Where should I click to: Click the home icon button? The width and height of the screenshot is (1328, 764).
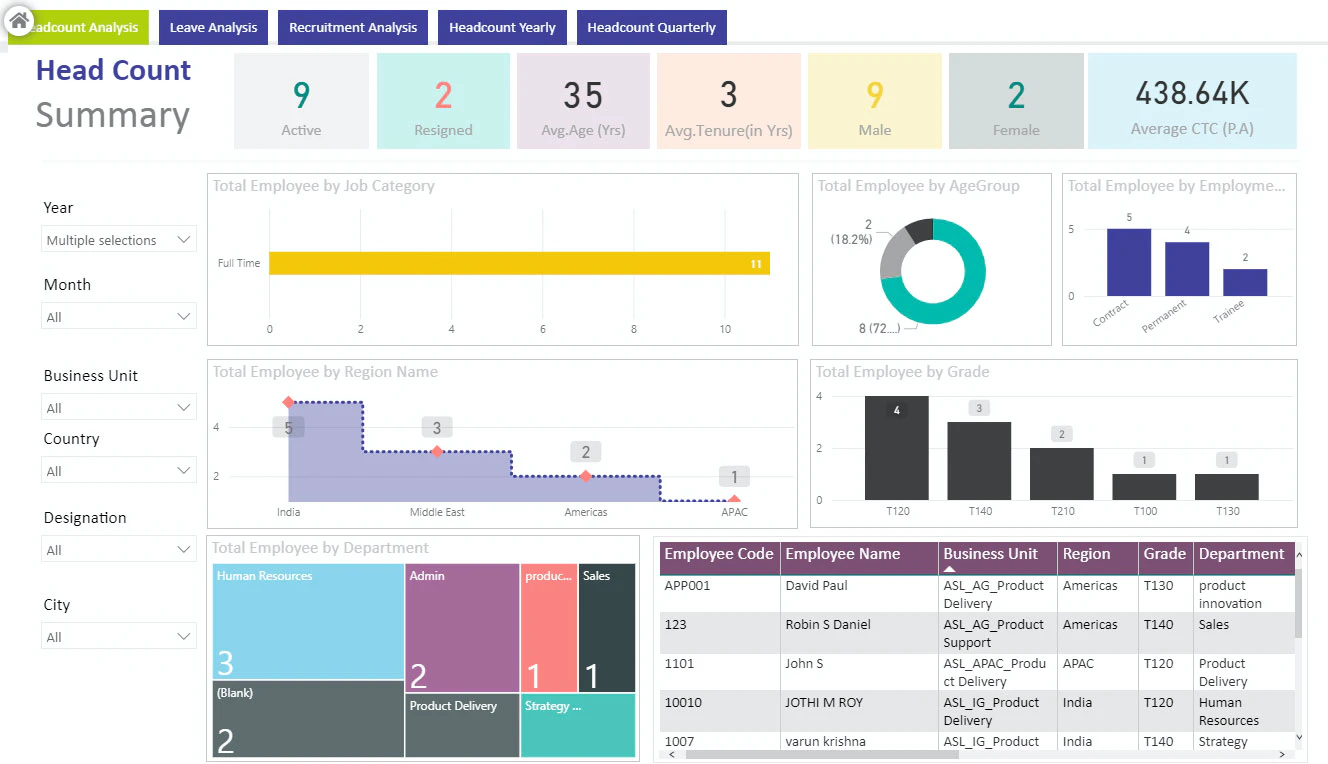19,19
